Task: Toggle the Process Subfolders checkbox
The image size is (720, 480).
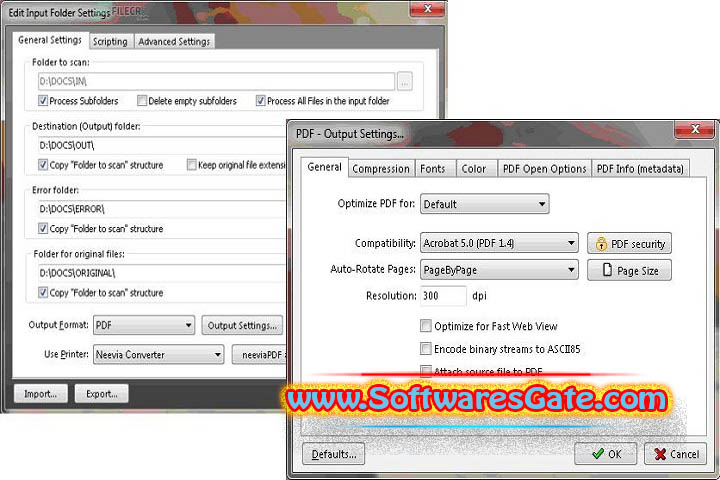Action: point(43,101)
